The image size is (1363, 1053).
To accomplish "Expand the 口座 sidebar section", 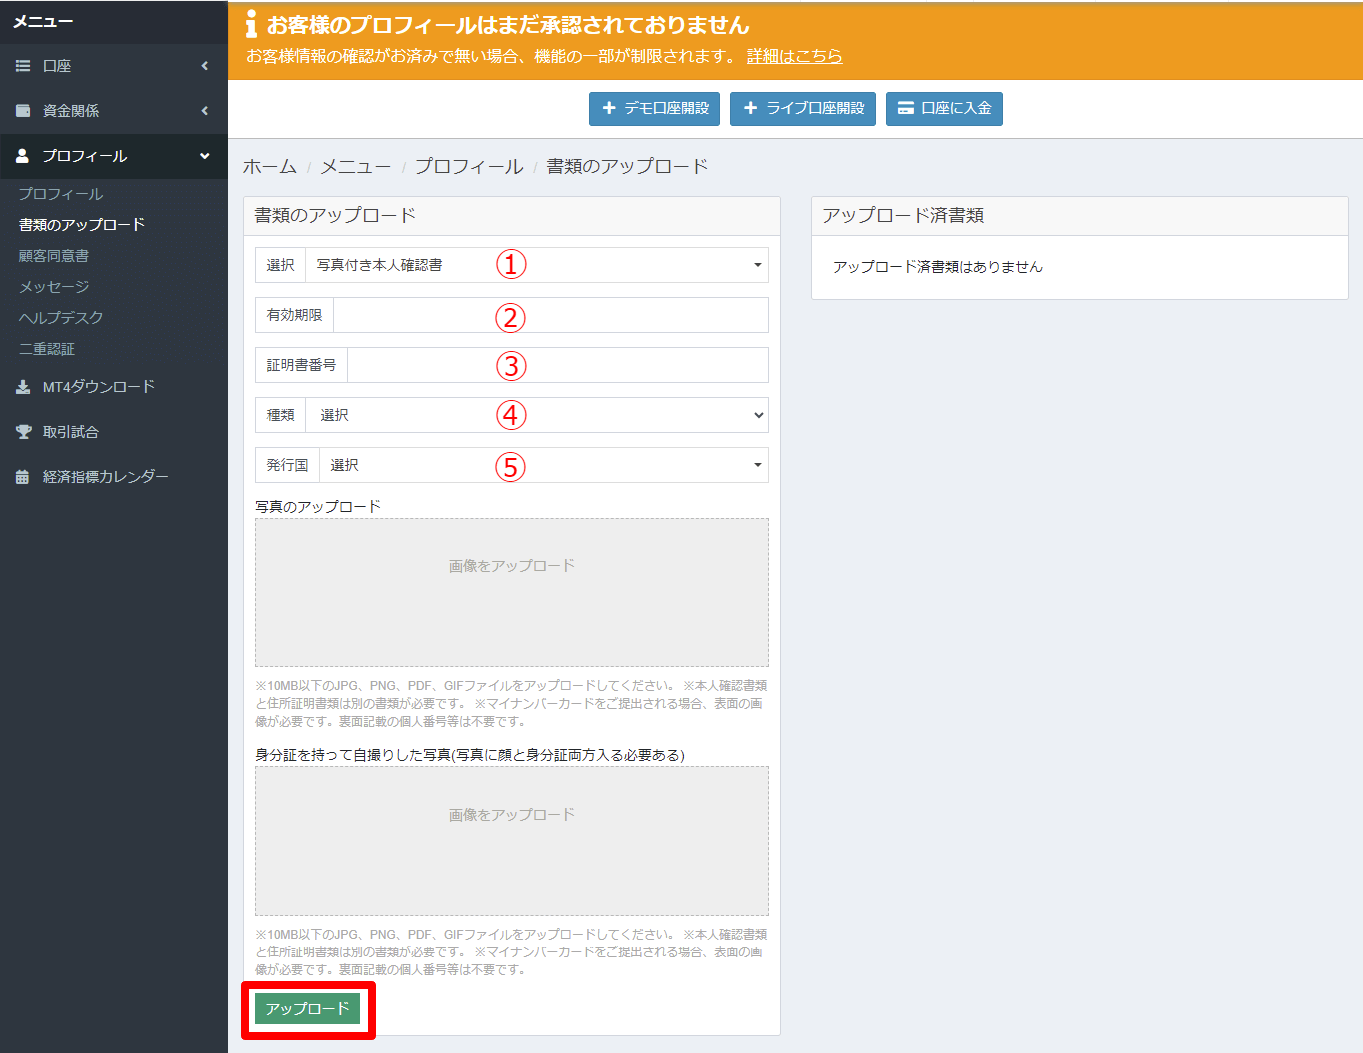I will tap(203, 65).
